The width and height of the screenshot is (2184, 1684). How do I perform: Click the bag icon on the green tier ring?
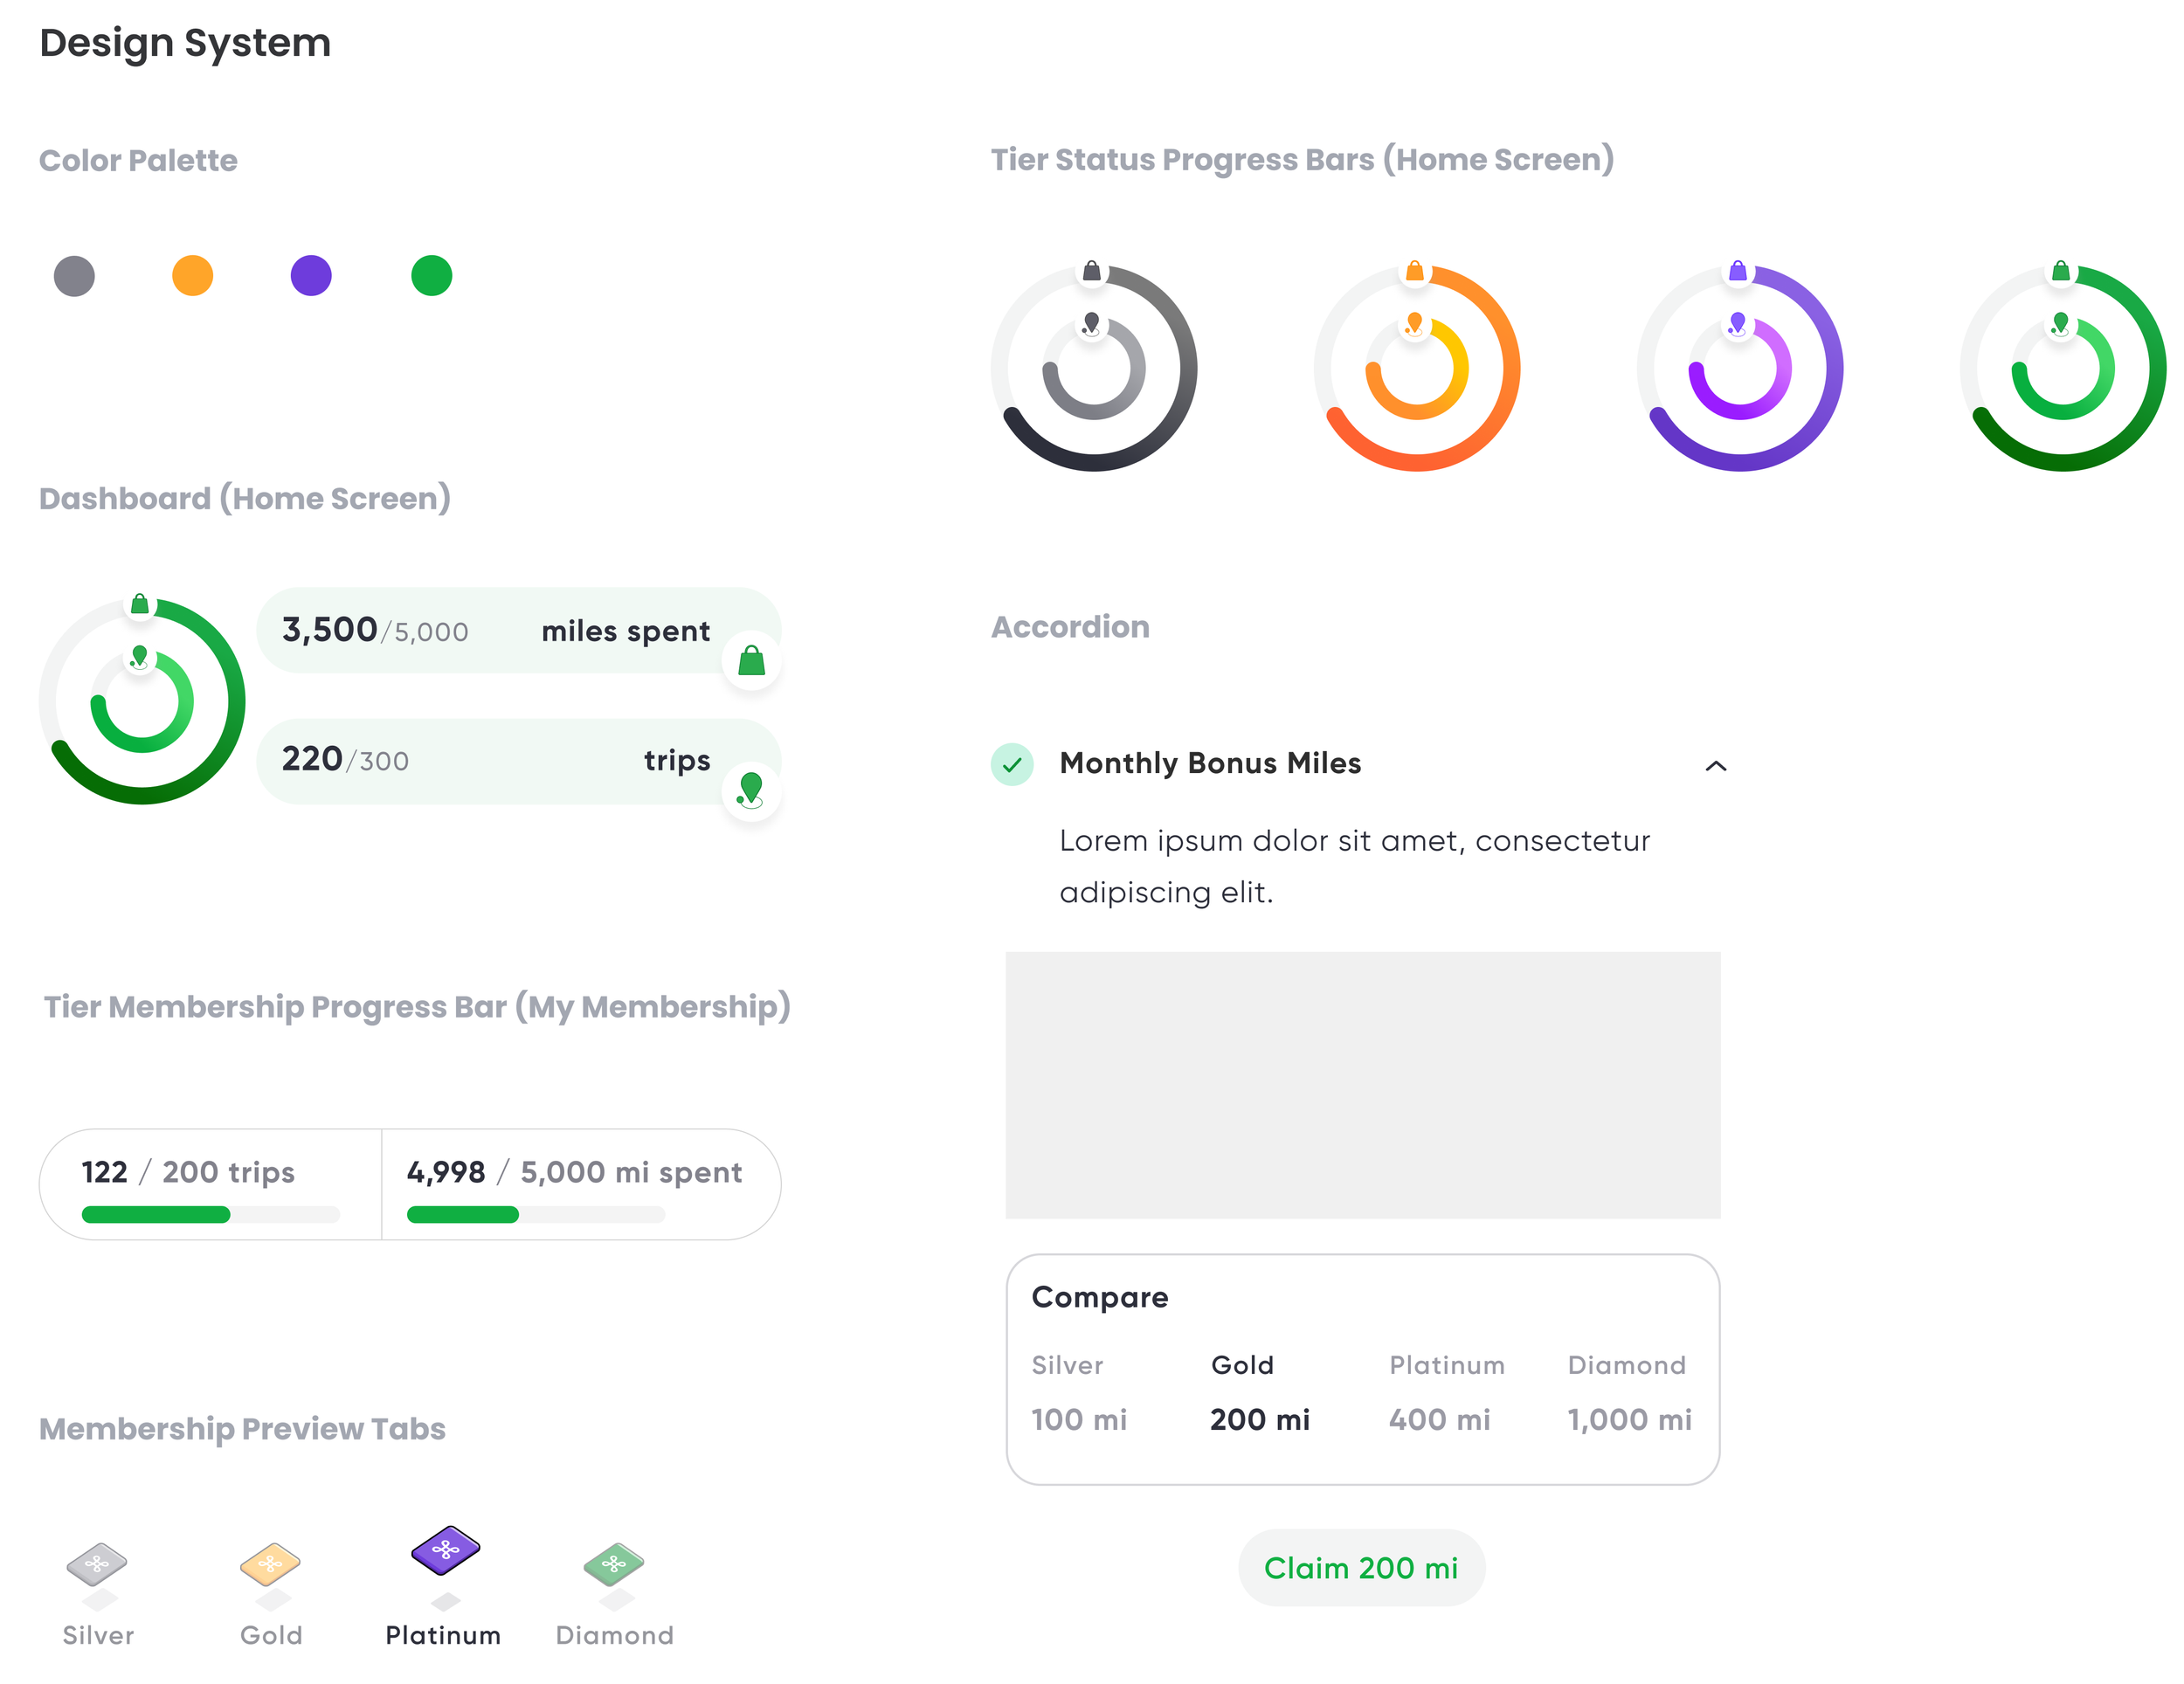tap(2061, 271)
